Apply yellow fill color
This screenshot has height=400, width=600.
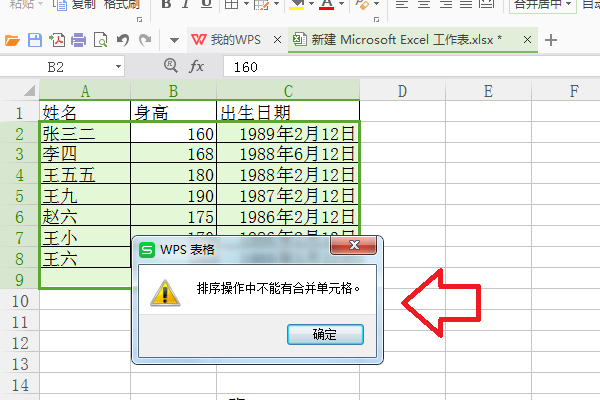pyautogui.click(x=297, y=4)
